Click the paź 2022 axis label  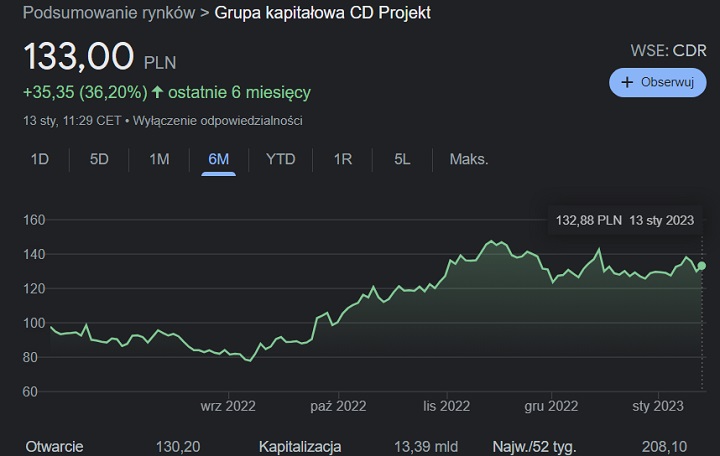coord(338,406)
